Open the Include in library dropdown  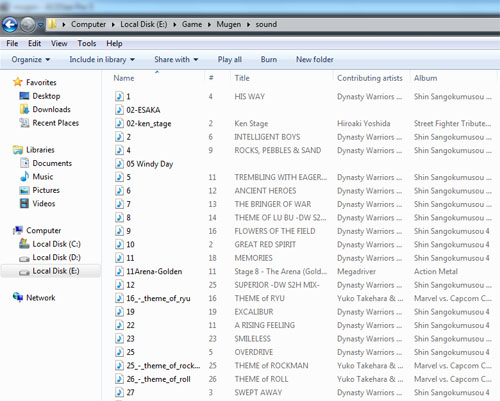(102, 60)
